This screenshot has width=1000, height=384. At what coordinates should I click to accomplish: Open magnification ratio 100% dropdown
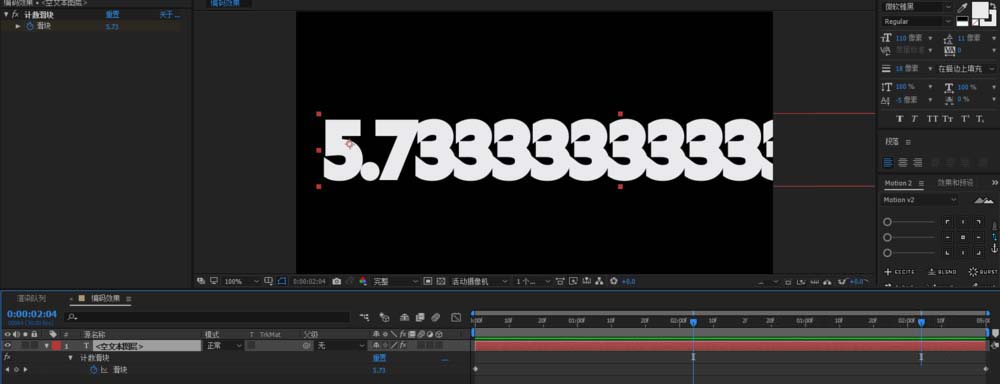click(242, 281)
